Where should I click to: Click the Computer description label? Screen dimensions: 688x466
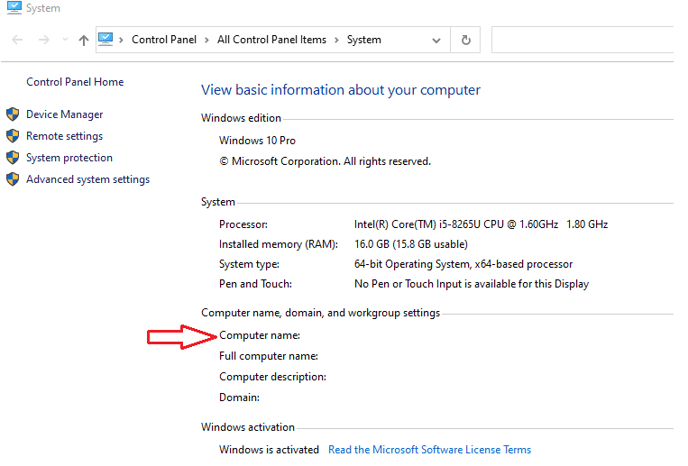pyautogui.click(x=273, y=376)
